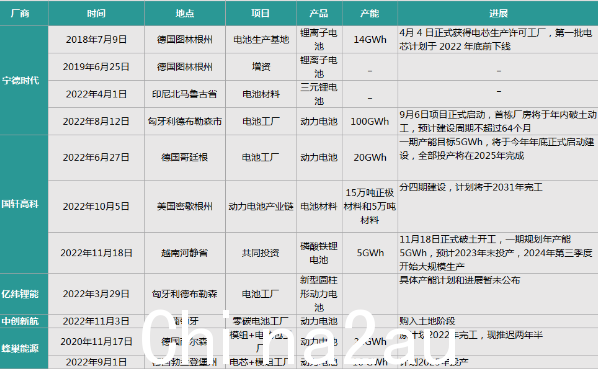Select the 越南河静省 location cell
This screenshot has width=598, height=369.
click(185, 253)
